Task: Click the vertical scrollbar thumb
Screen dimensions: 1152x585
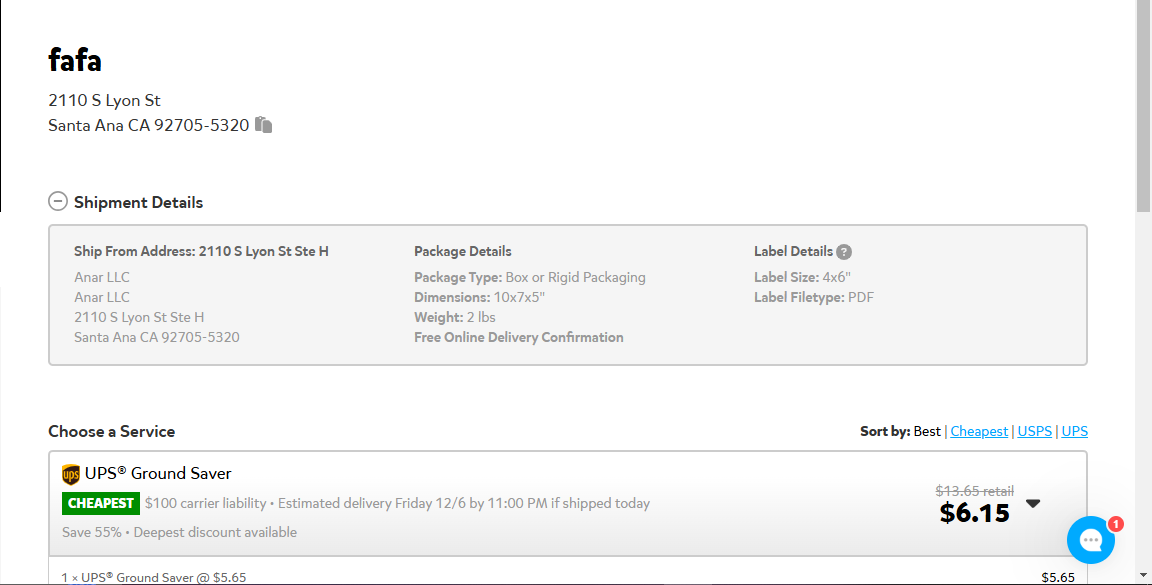Action: click(1143, 107)
